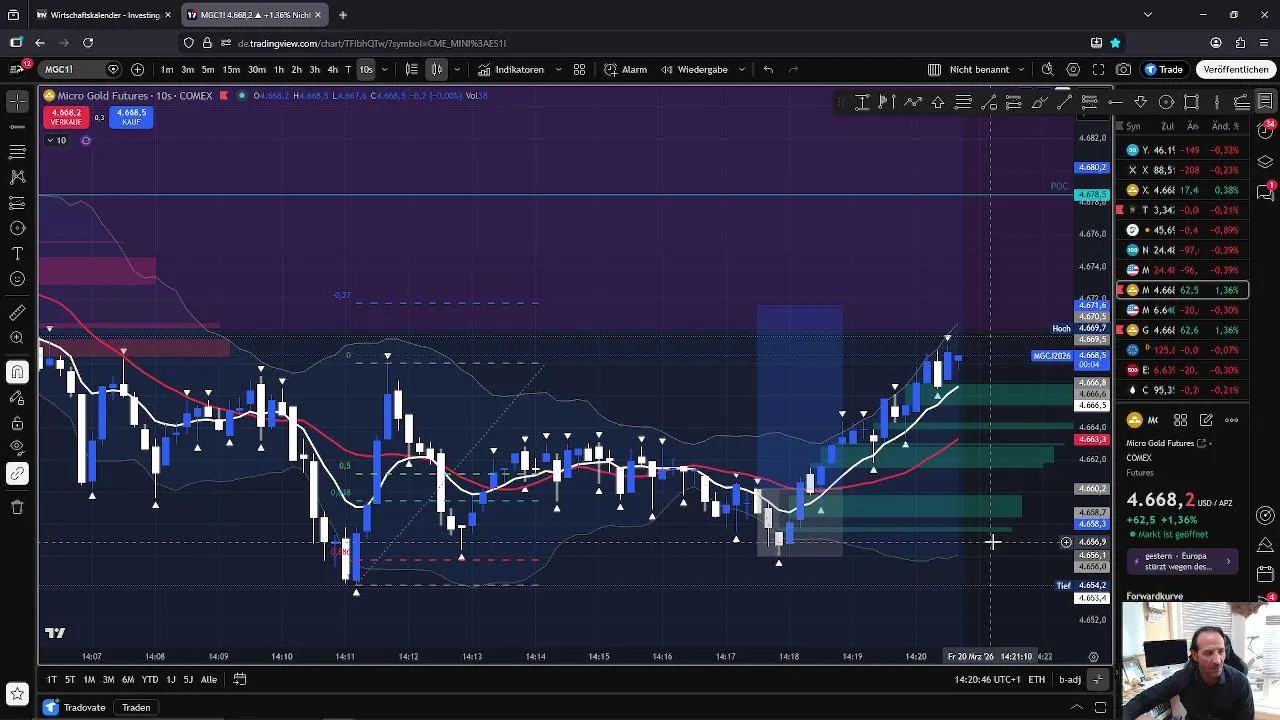Viewport: 1280px width, 720px height.
Task: Click the red flag next to COMEX
Action: [224, 96]
